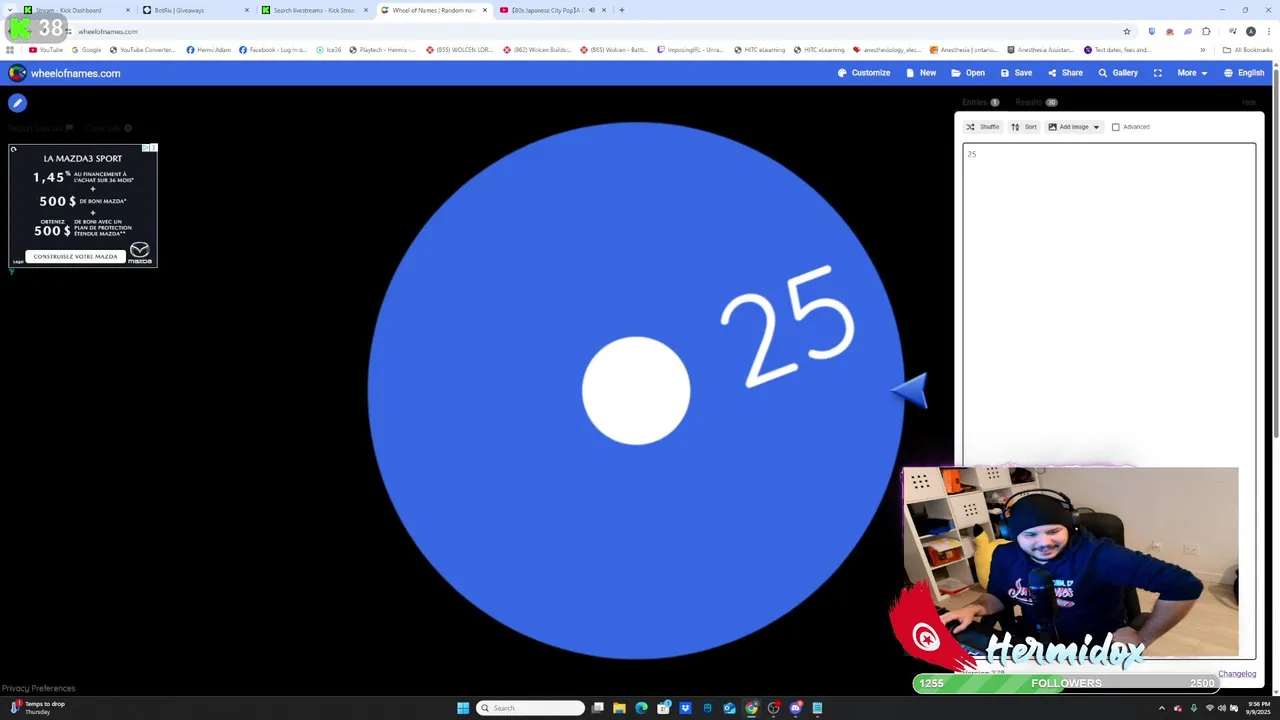Open YouTube Converter bookmark

142,50
